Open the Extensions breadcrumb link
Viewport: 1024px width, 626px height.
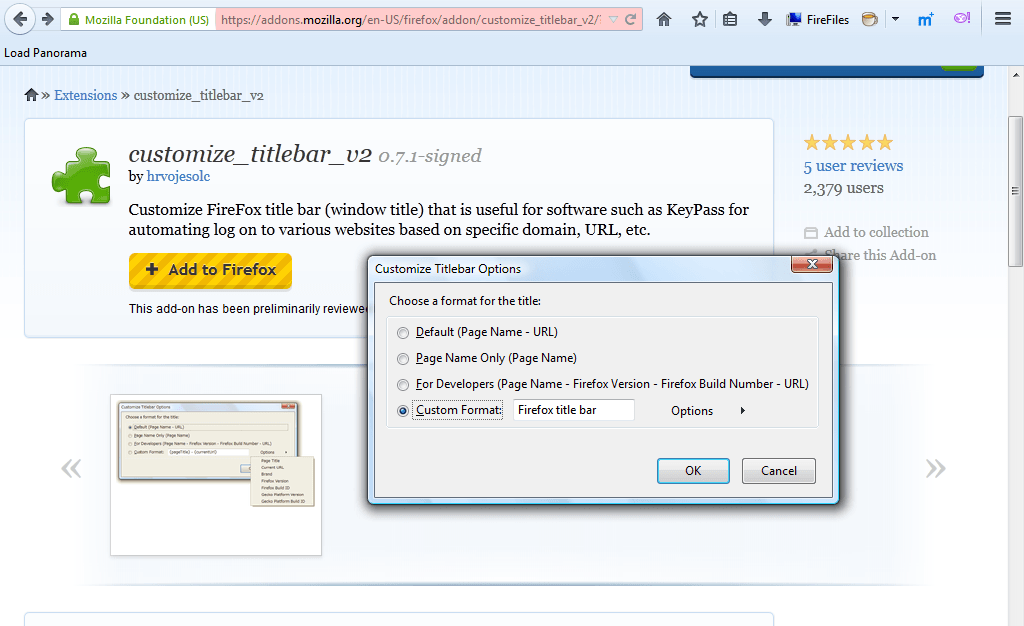[x=86, y=95]
